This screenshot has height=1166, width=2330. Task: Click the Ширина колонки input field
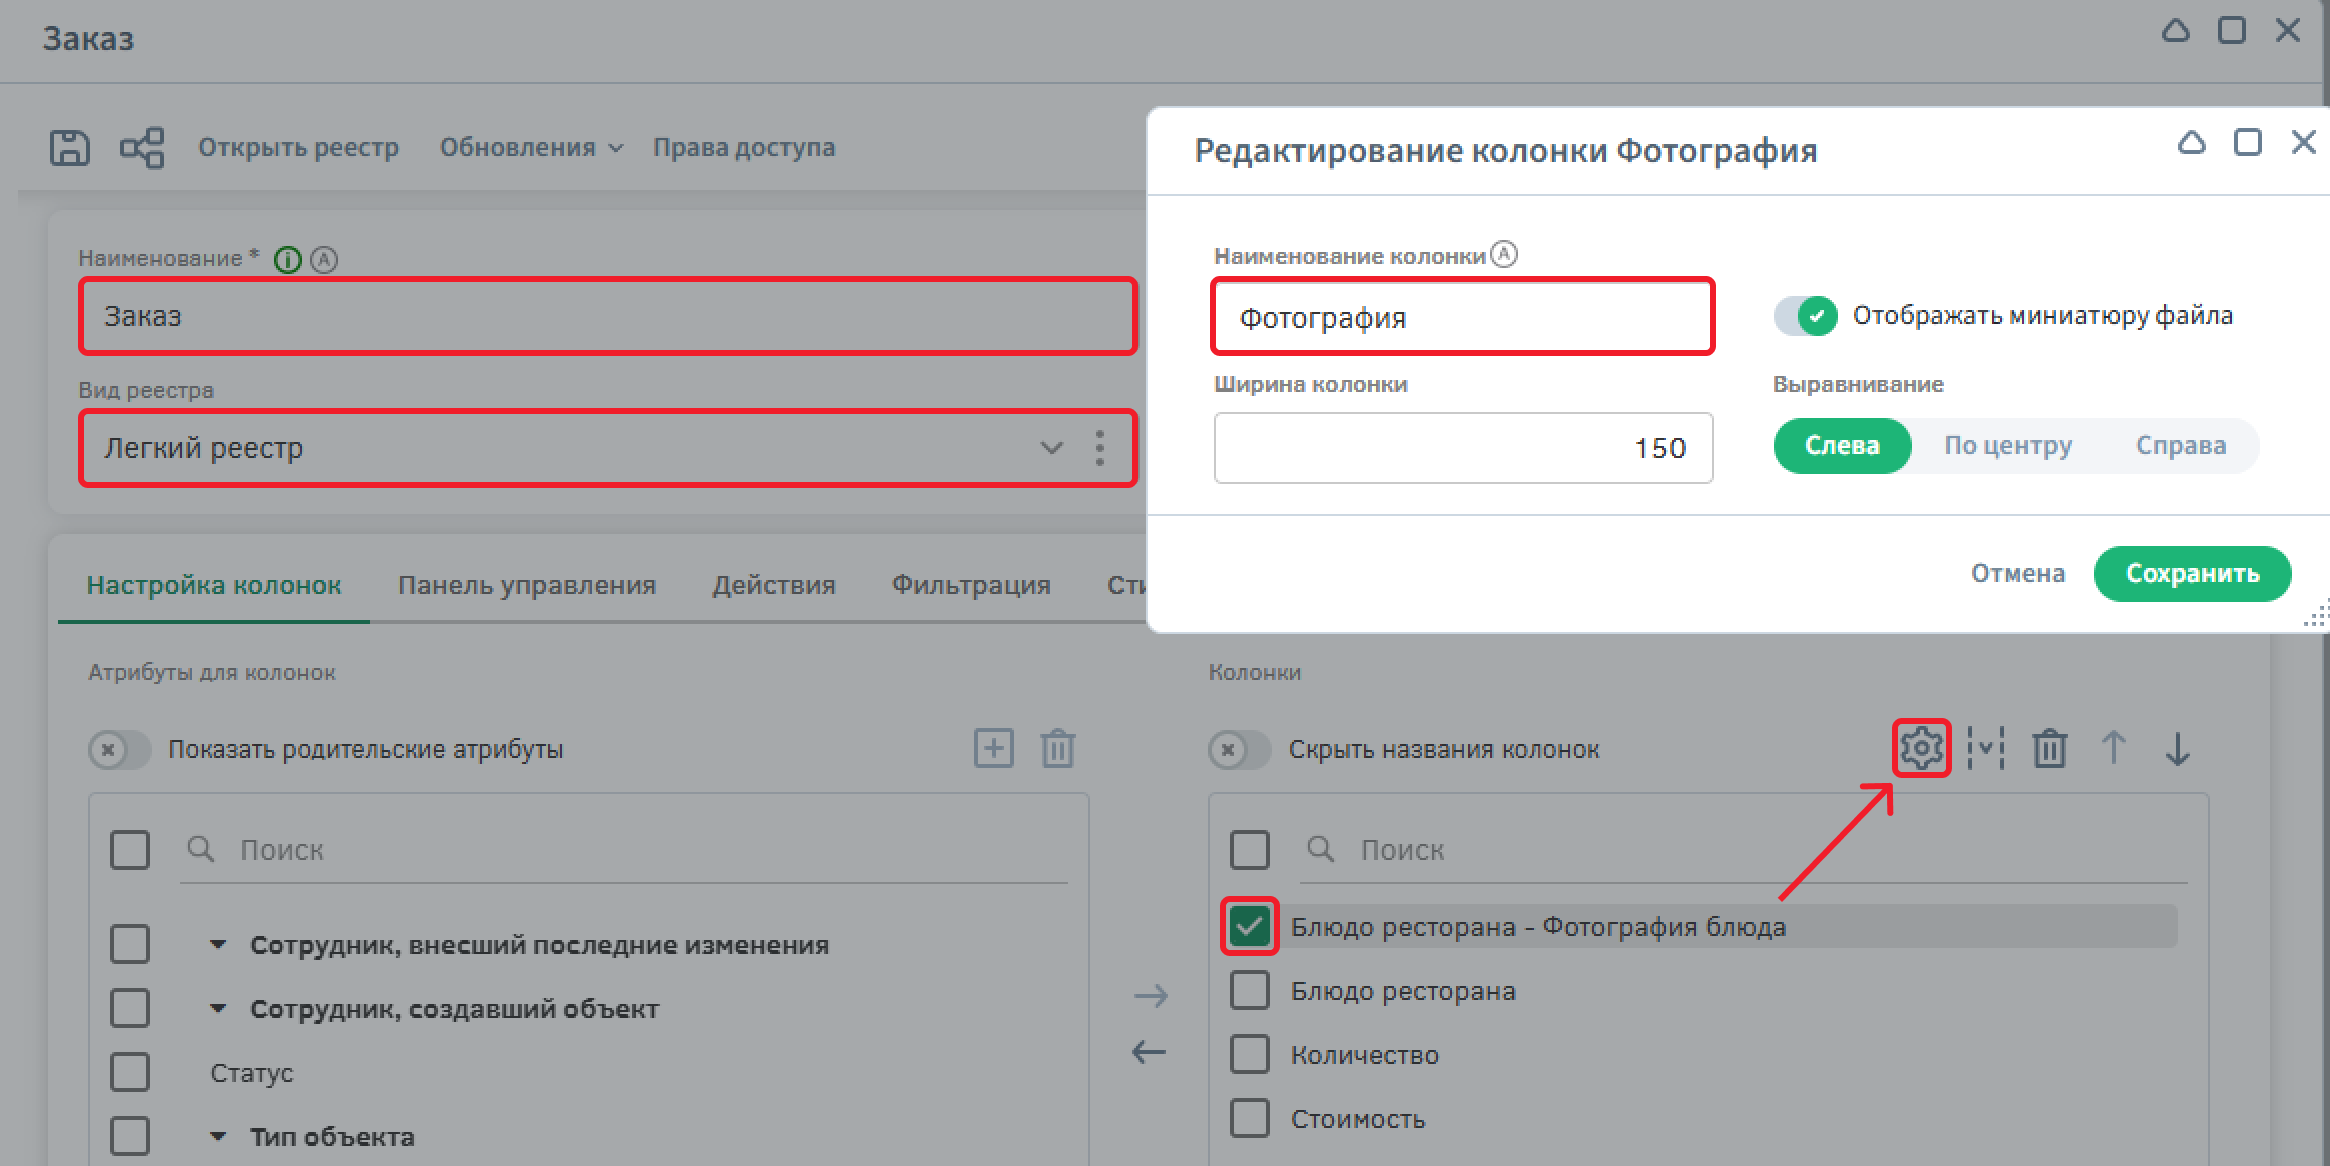click(1462, 448)
